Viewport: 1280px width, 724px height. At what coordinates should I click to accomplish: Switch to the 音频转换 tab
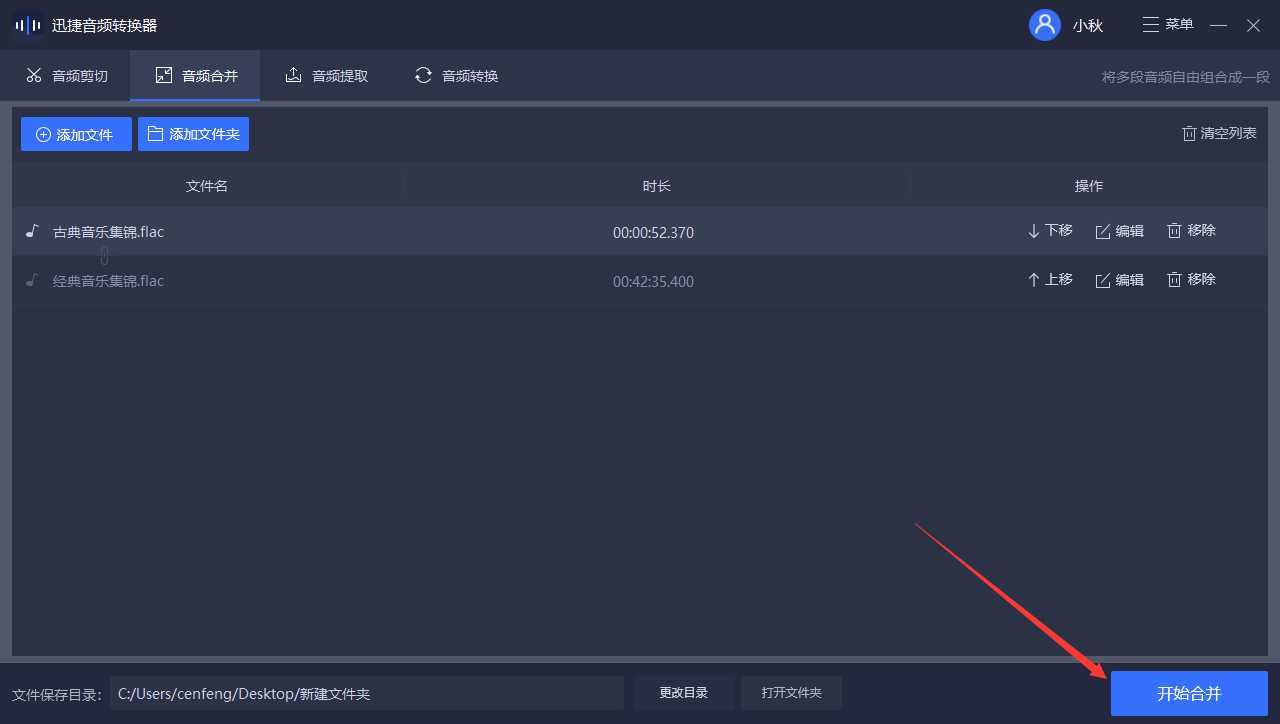click(x=456, y=75)
